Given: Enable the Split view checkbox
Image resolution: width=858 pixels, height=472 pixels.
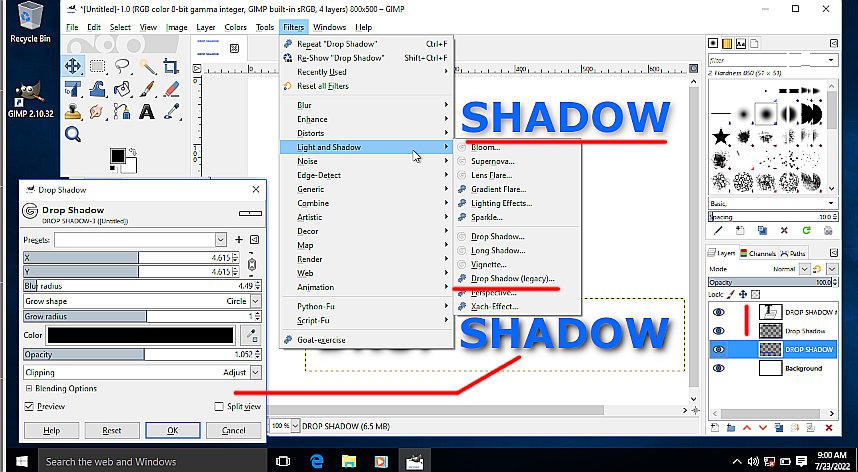Looking at the screenshot, I should coord(219,406).
